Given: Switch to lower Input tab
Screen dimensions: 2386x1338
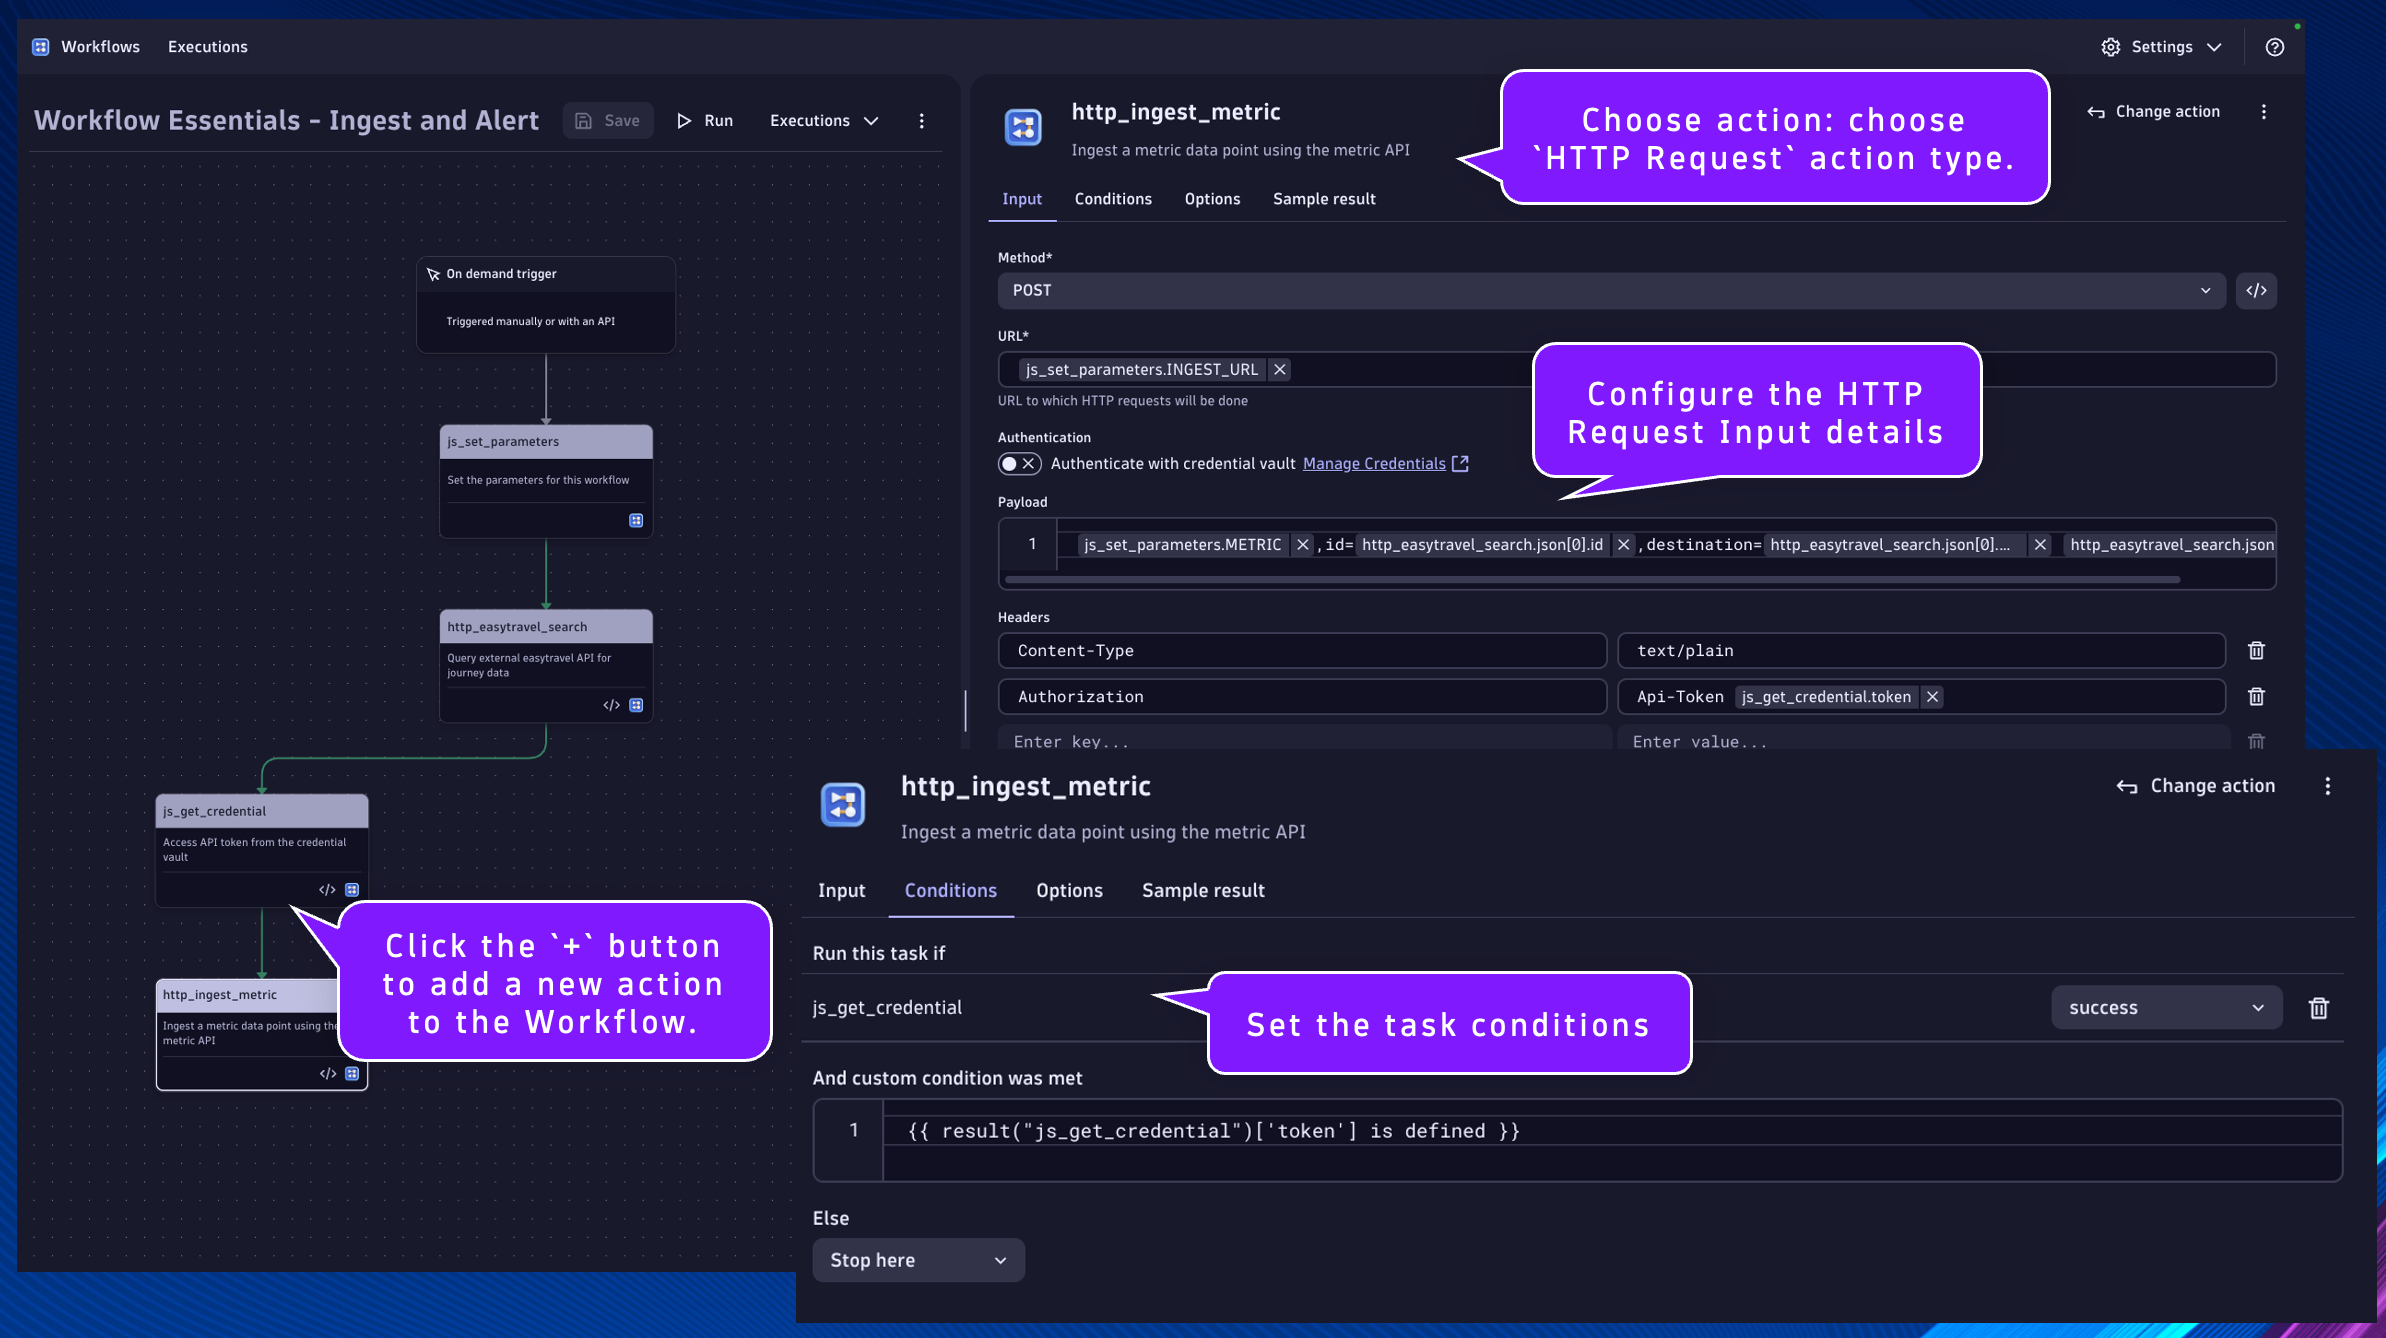Looking at the screenshot, I should pos(841,891).
